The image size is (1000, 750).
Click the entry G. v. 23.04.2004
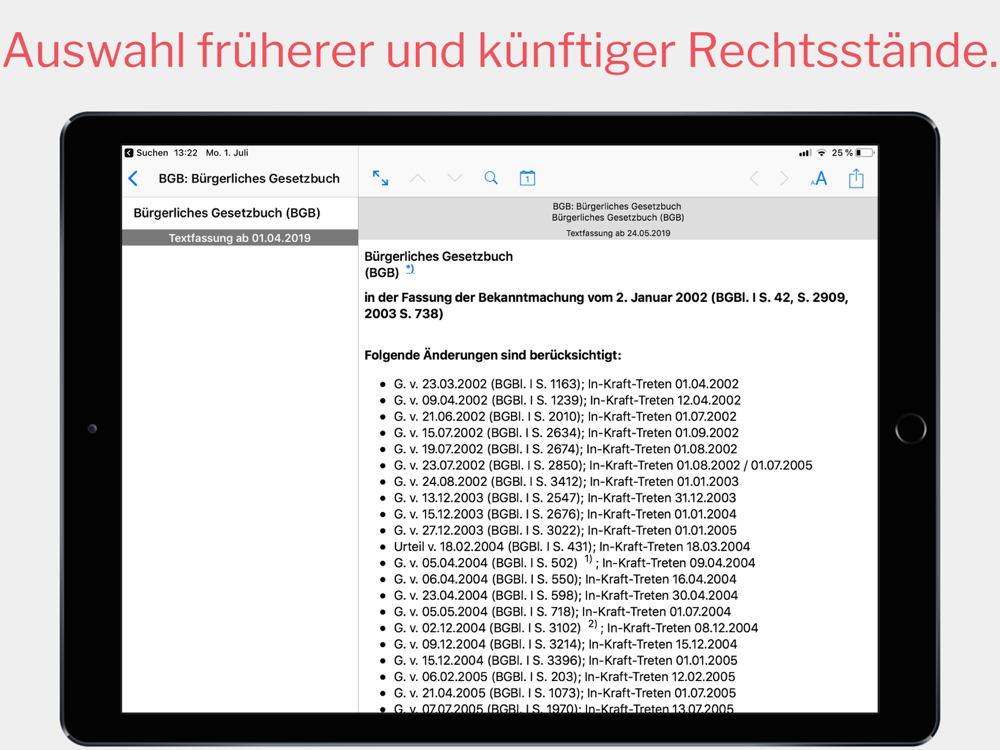[x=566, y=596]
